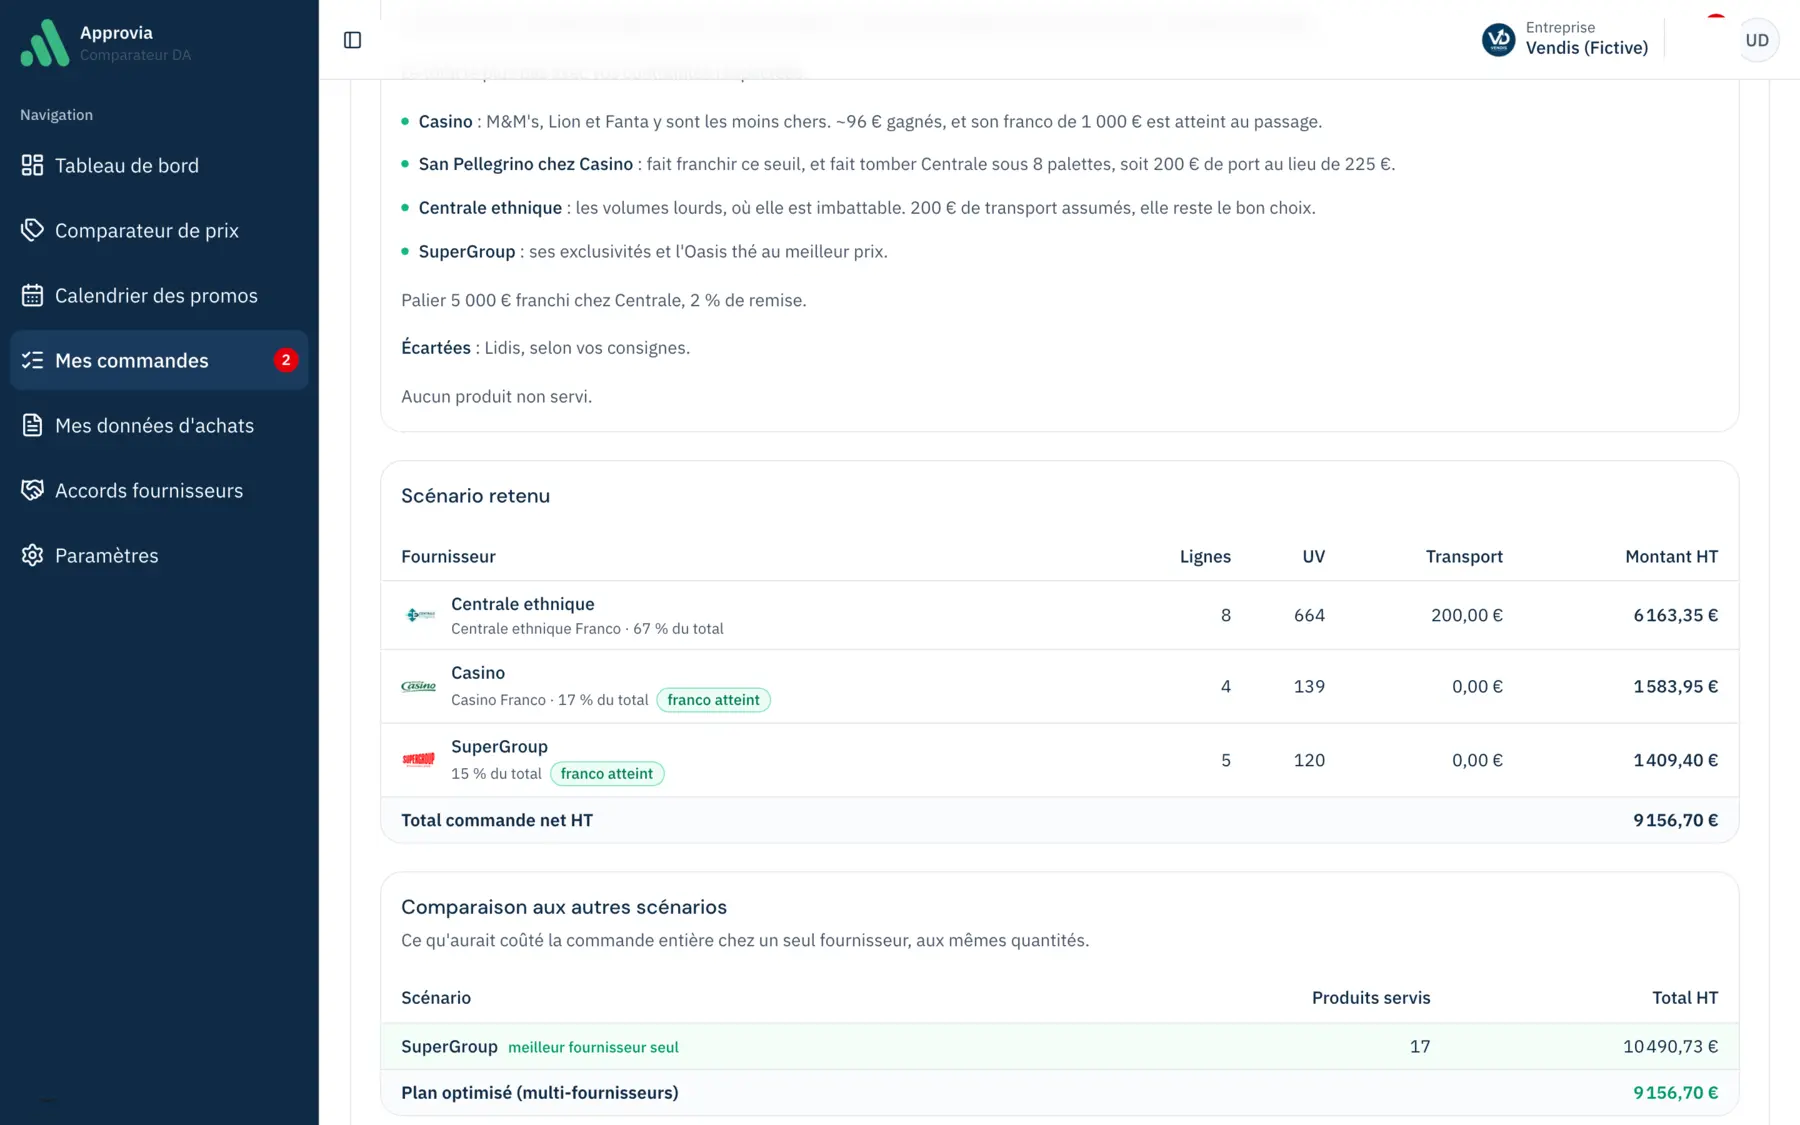The width and height of the screenshot is (1800, 1125).
Task: Open Entreprise Vendis (Fictive) selector
Action: point(1565,40)
